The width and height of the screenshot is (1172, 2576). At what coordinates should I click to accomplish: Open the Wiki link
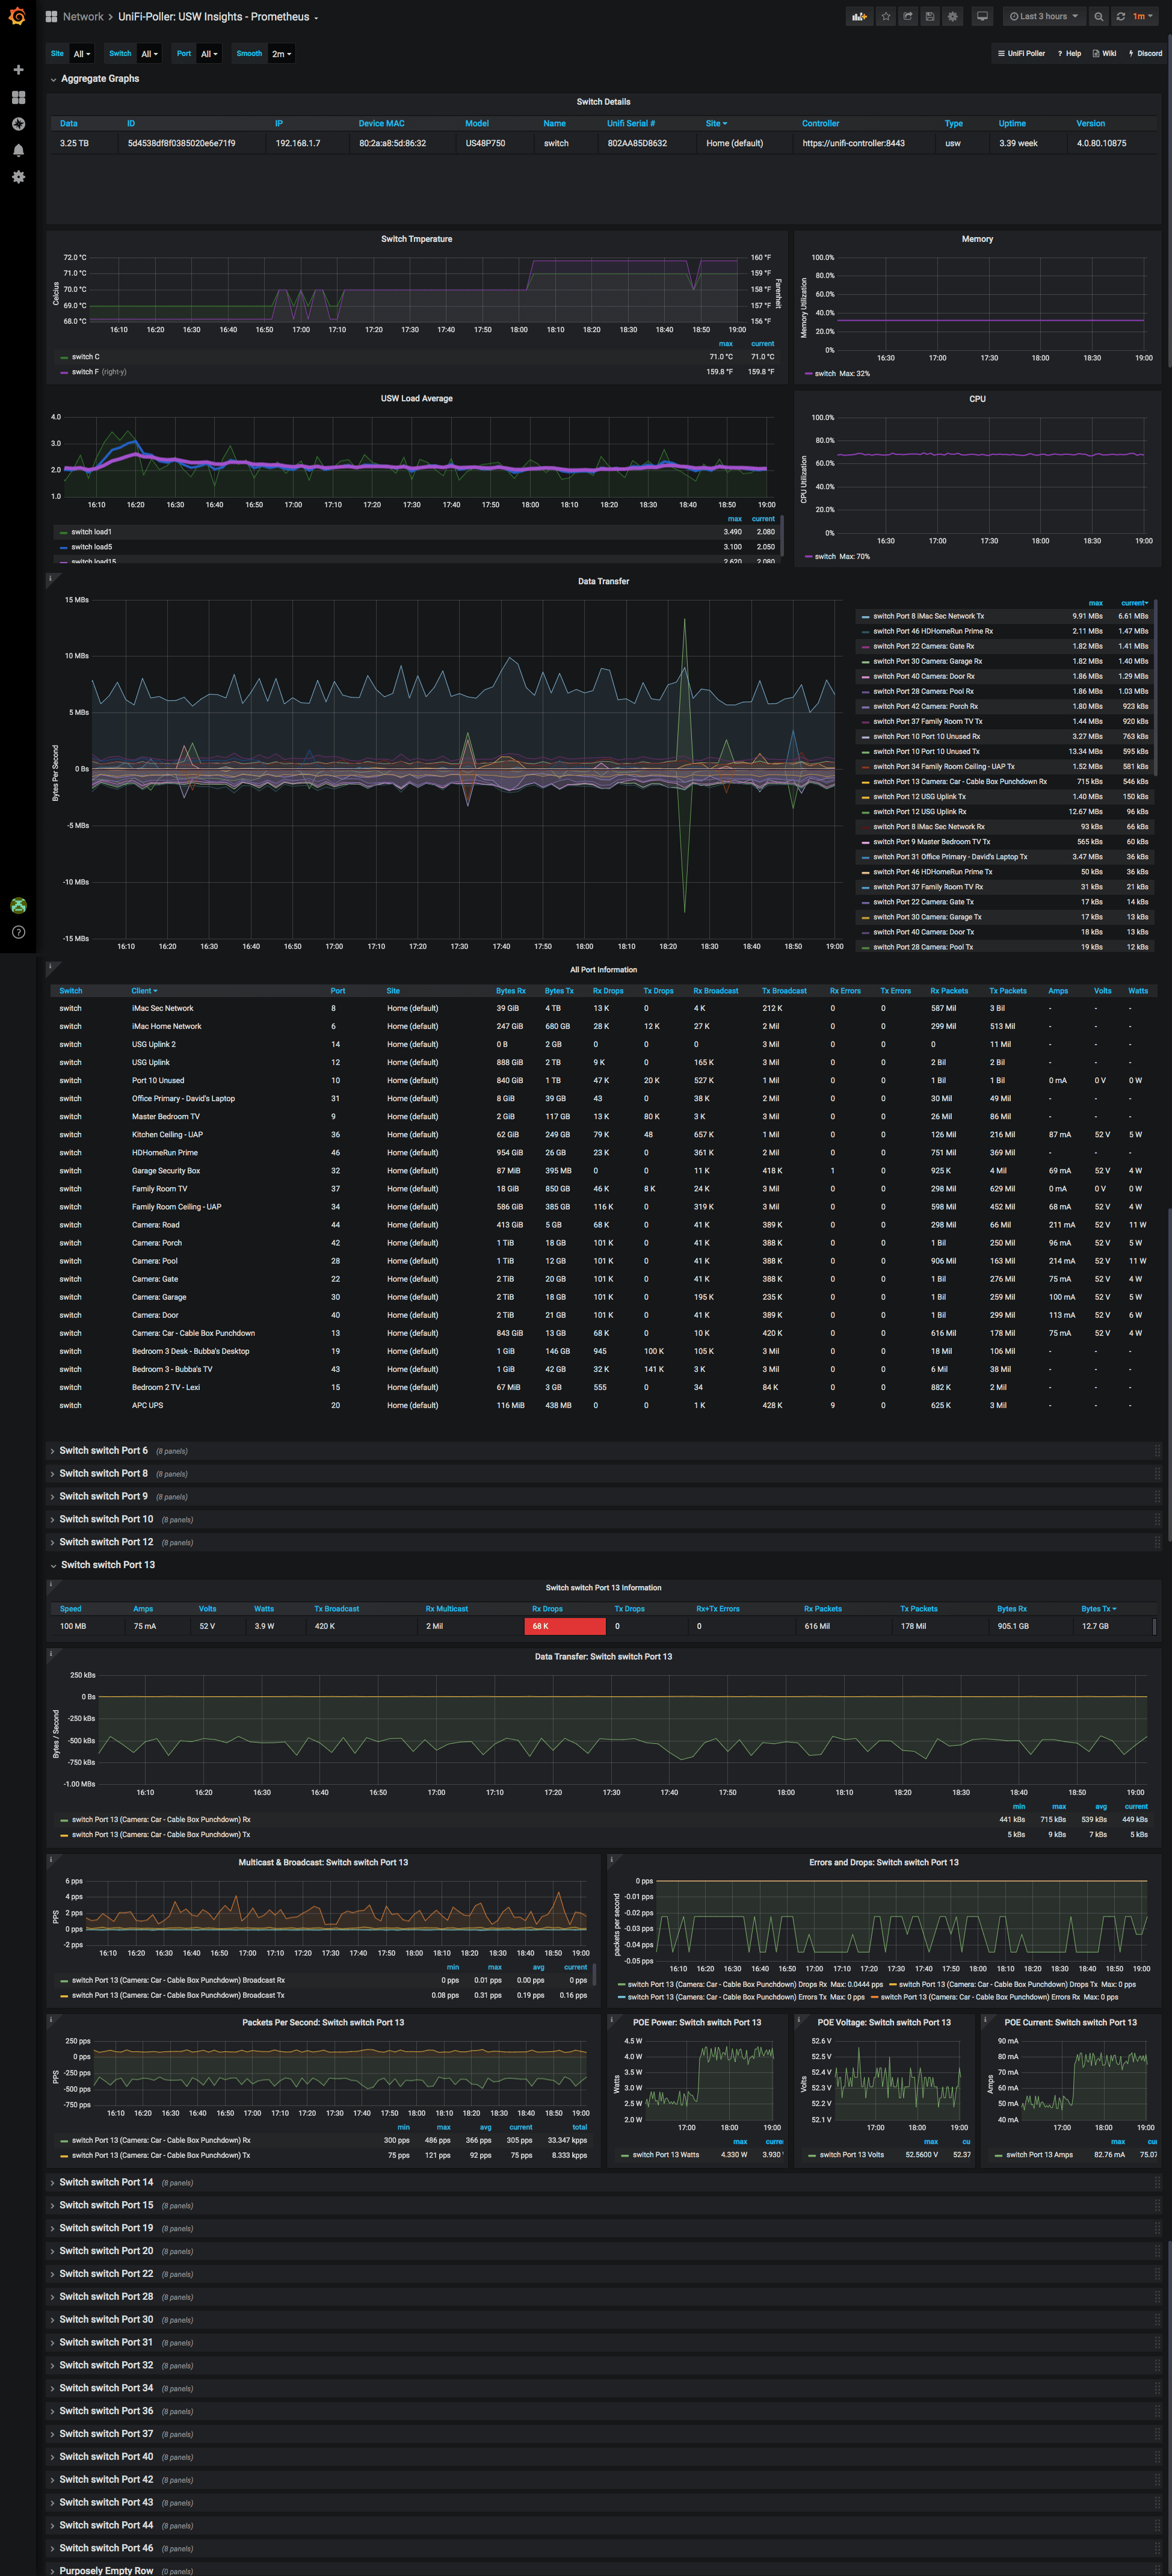pyautogui.click(x=1104, y=54)
